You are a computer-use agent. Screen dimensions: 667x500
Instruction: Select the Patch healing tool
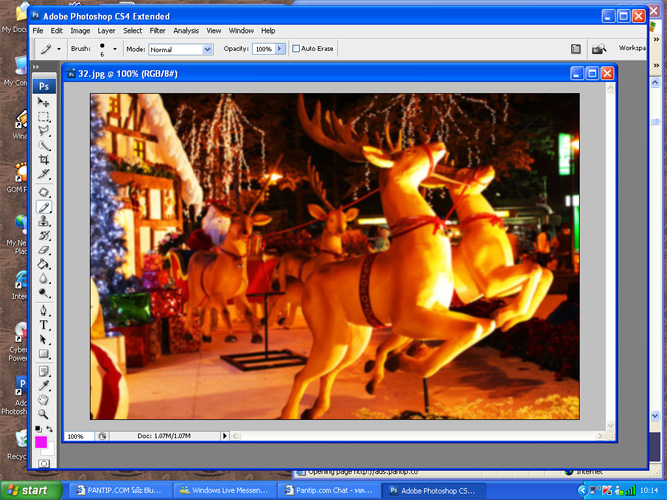43,192
